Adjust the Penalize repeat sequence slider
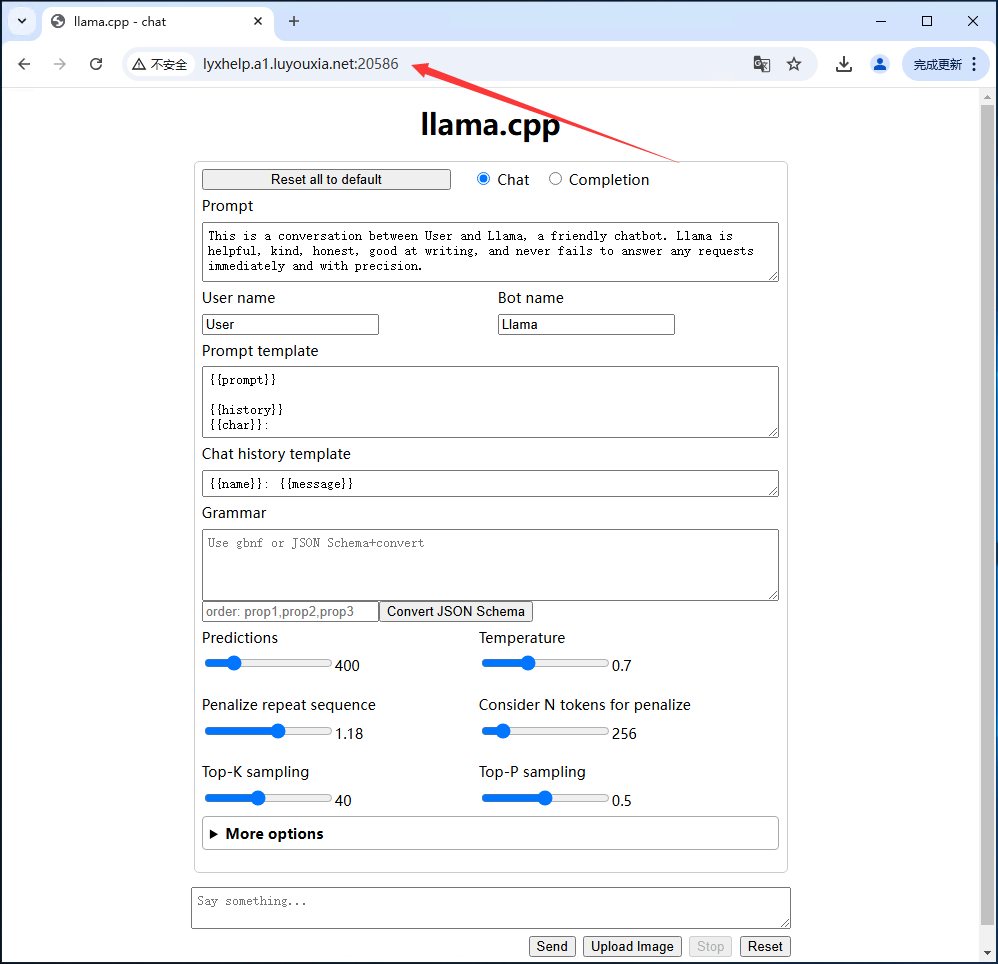 pos(268,731)
